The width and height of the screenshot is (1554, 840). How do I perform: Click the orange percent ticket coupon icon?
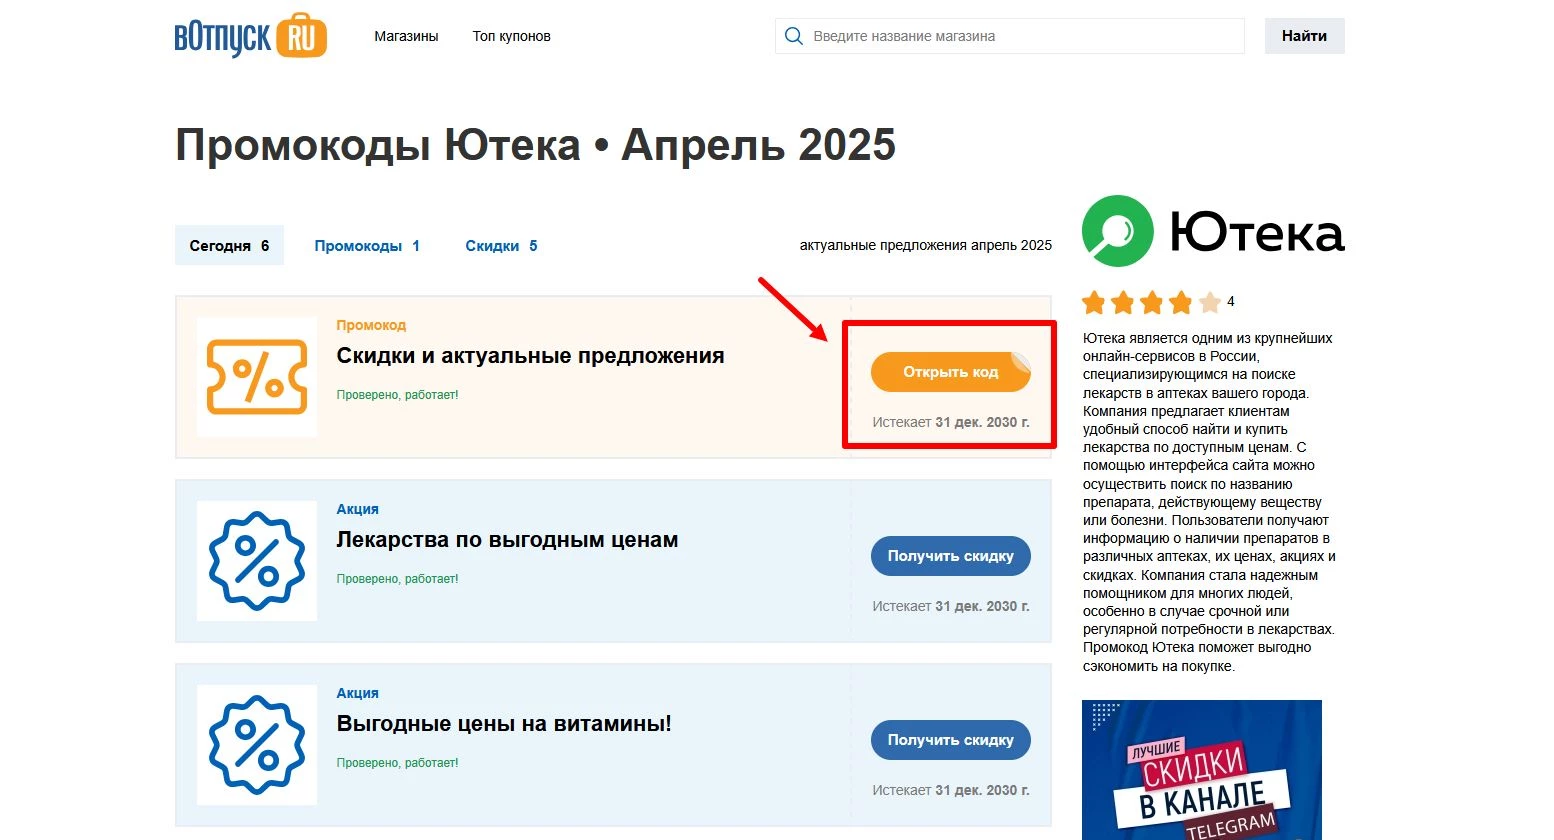click(256, 377)
